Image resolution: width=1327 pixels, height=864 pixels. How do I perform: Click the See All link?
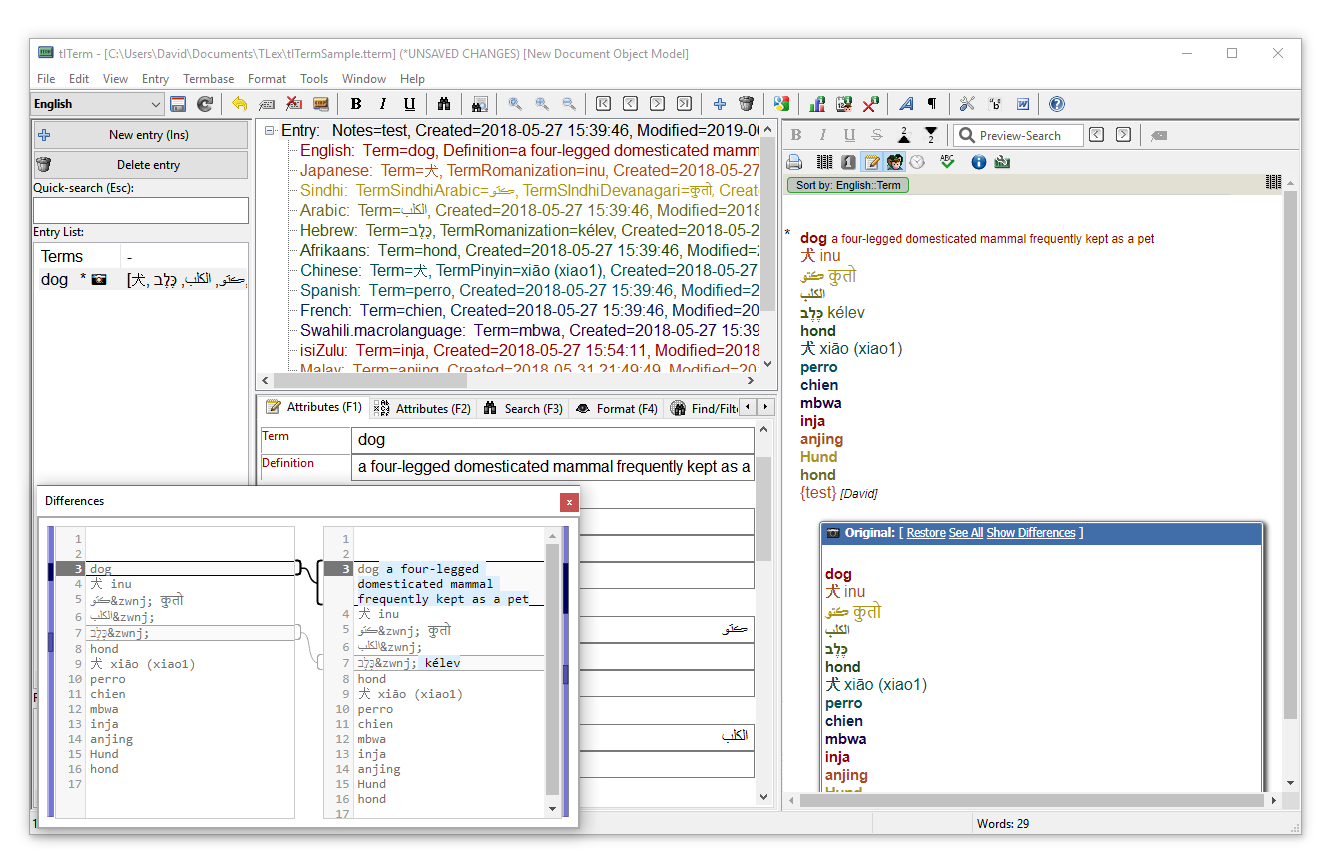click(x=965, y=533)
